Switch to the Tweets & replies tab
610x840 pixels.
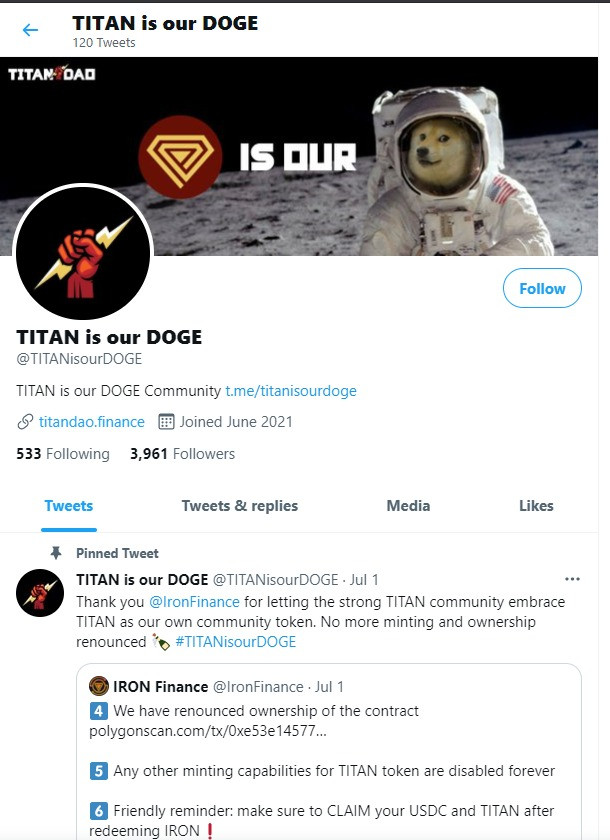240,506
